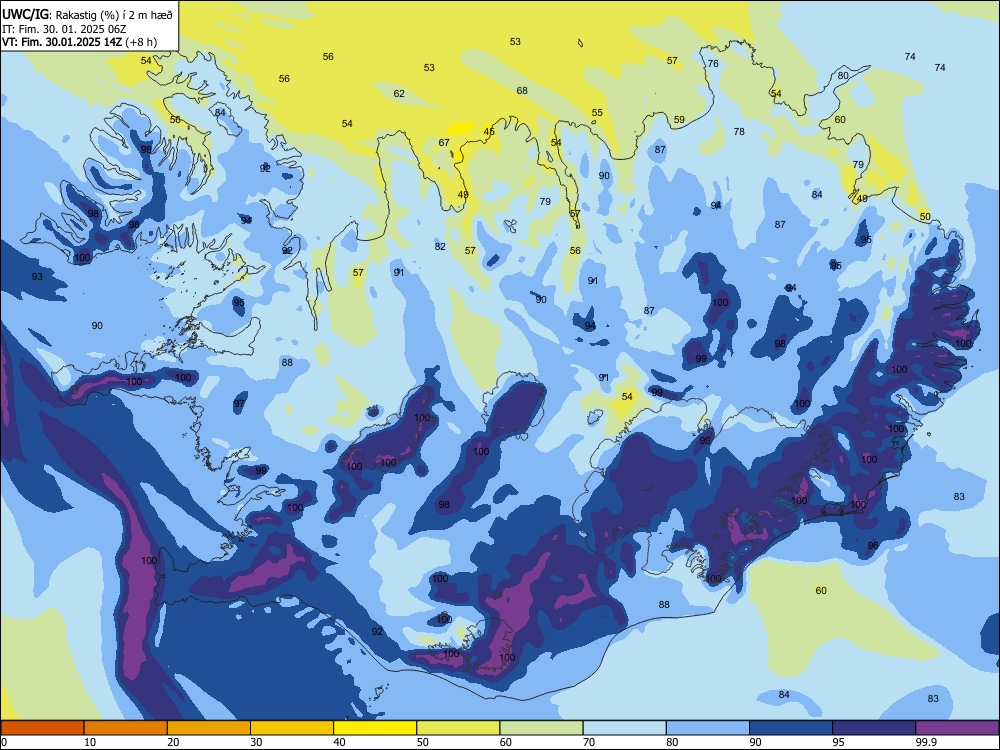Image resolution: width=1000 pixels, height=750 pixels.
Task: Click the light blue 80–90 legend swatch
Action: (708, 728)
